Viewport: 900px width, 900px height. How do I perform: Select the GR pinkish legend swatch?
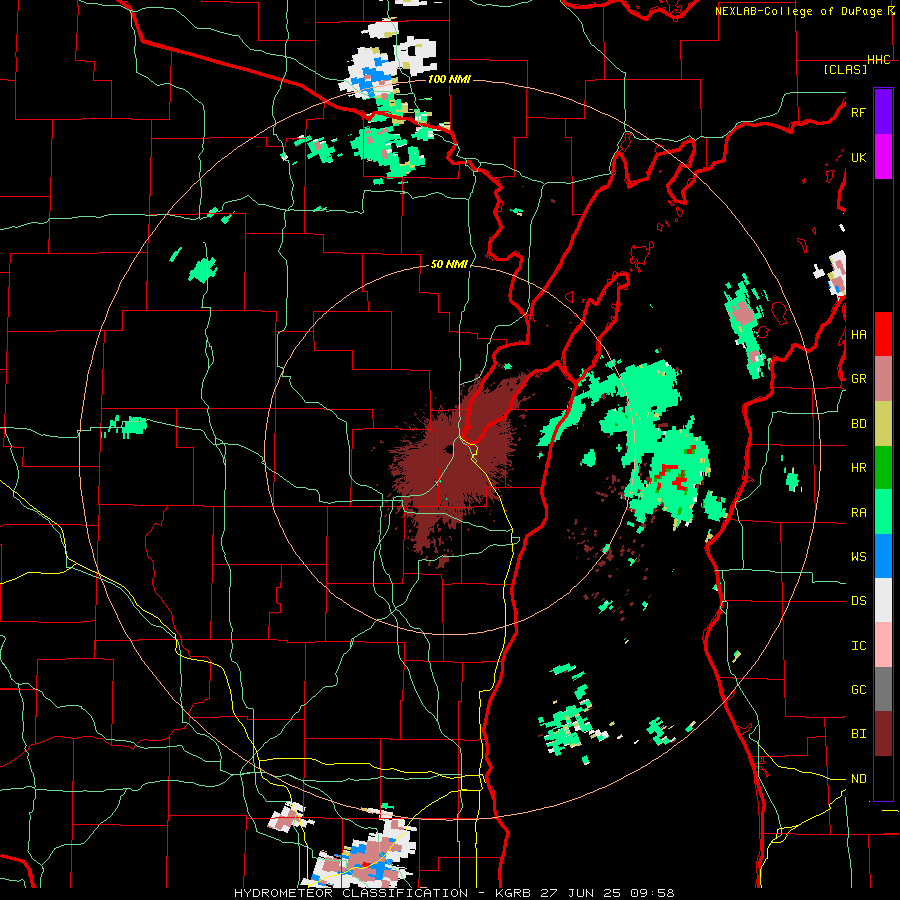click(x=883, y=378)
